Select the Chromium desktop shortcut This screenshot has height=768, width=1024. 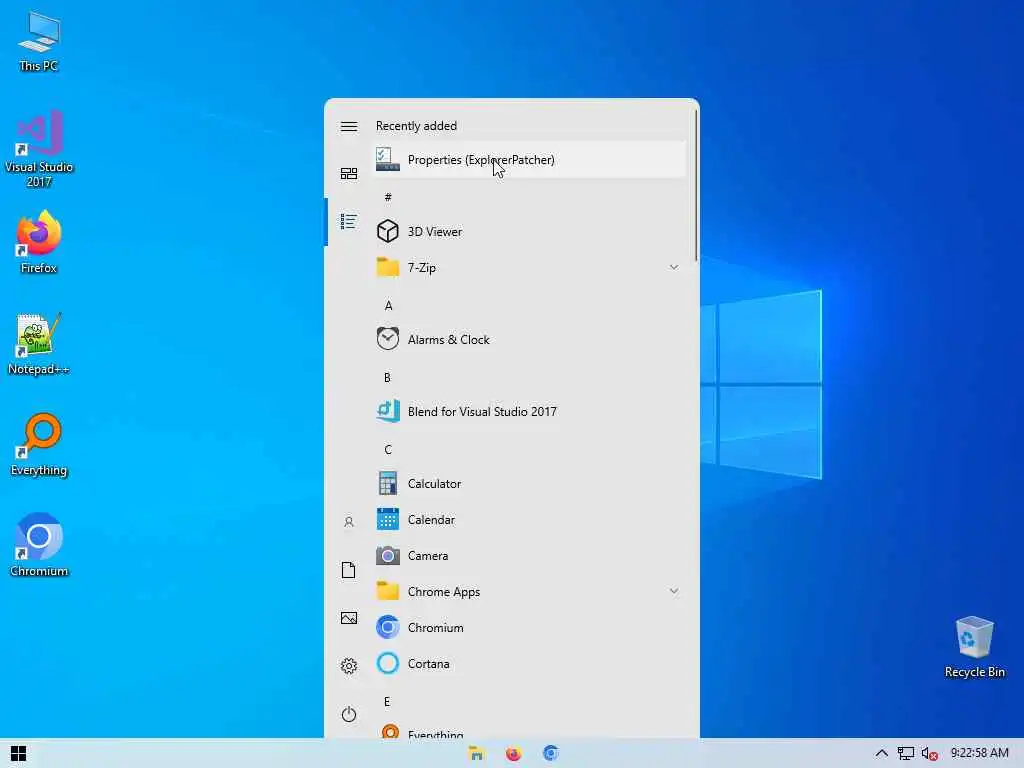coord(39,545)
